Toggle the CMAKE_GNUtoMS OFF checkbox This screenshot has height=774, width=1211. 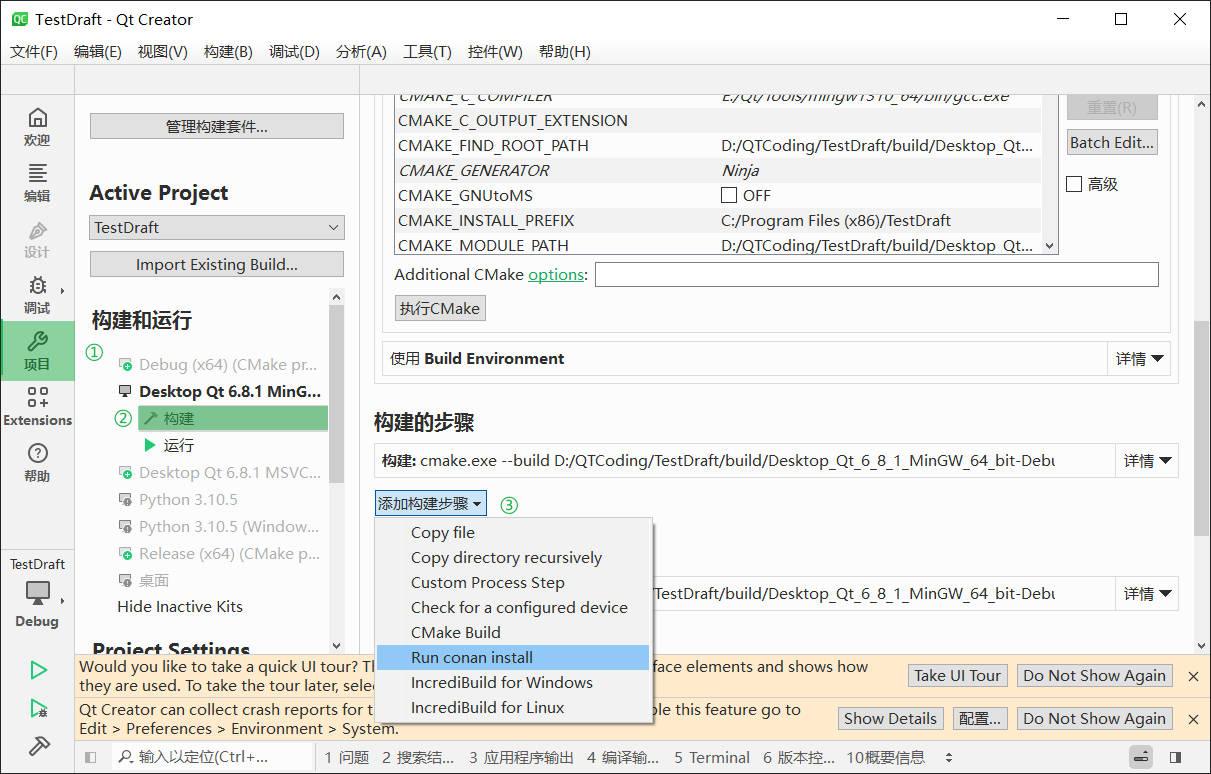(729, 195)
